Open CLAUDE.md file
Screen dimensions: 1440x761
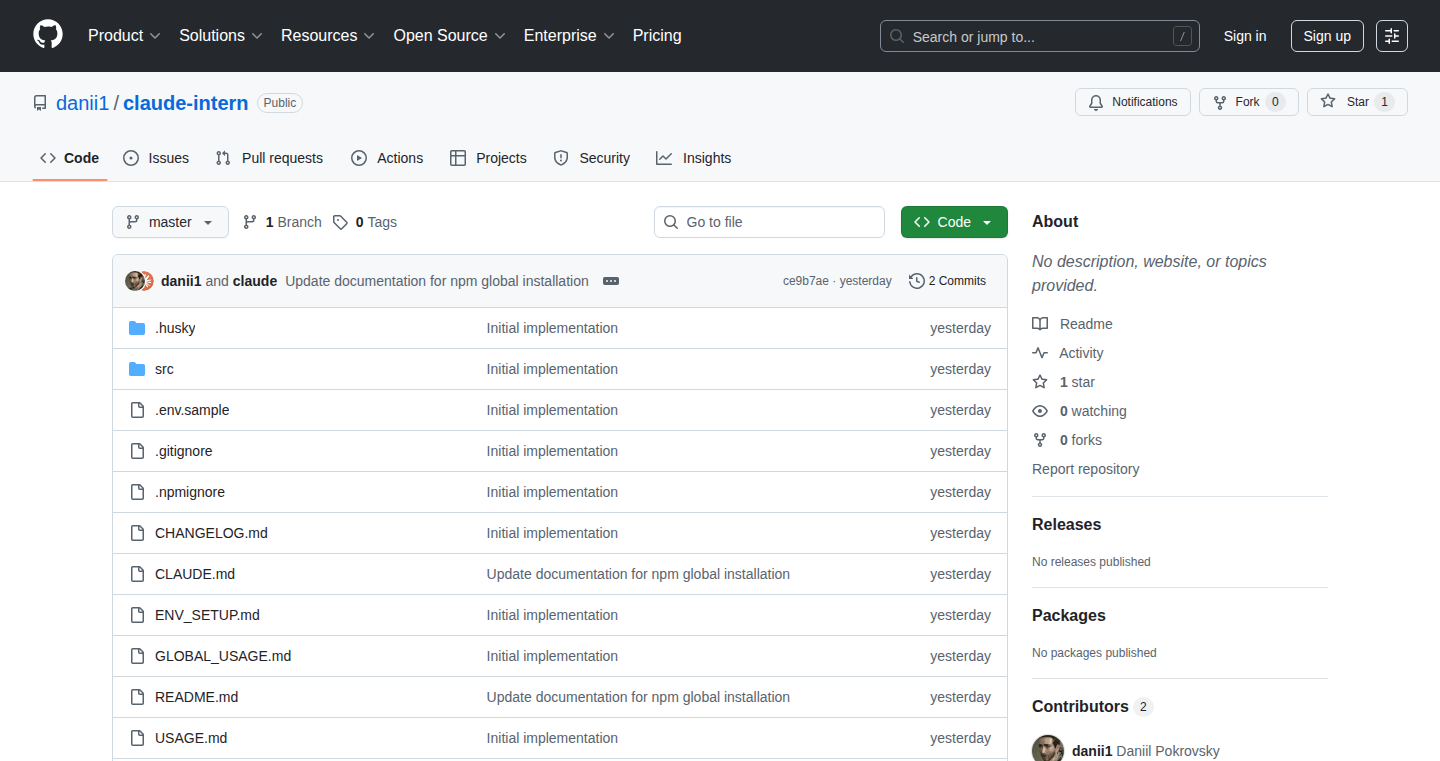pos(195,574)
